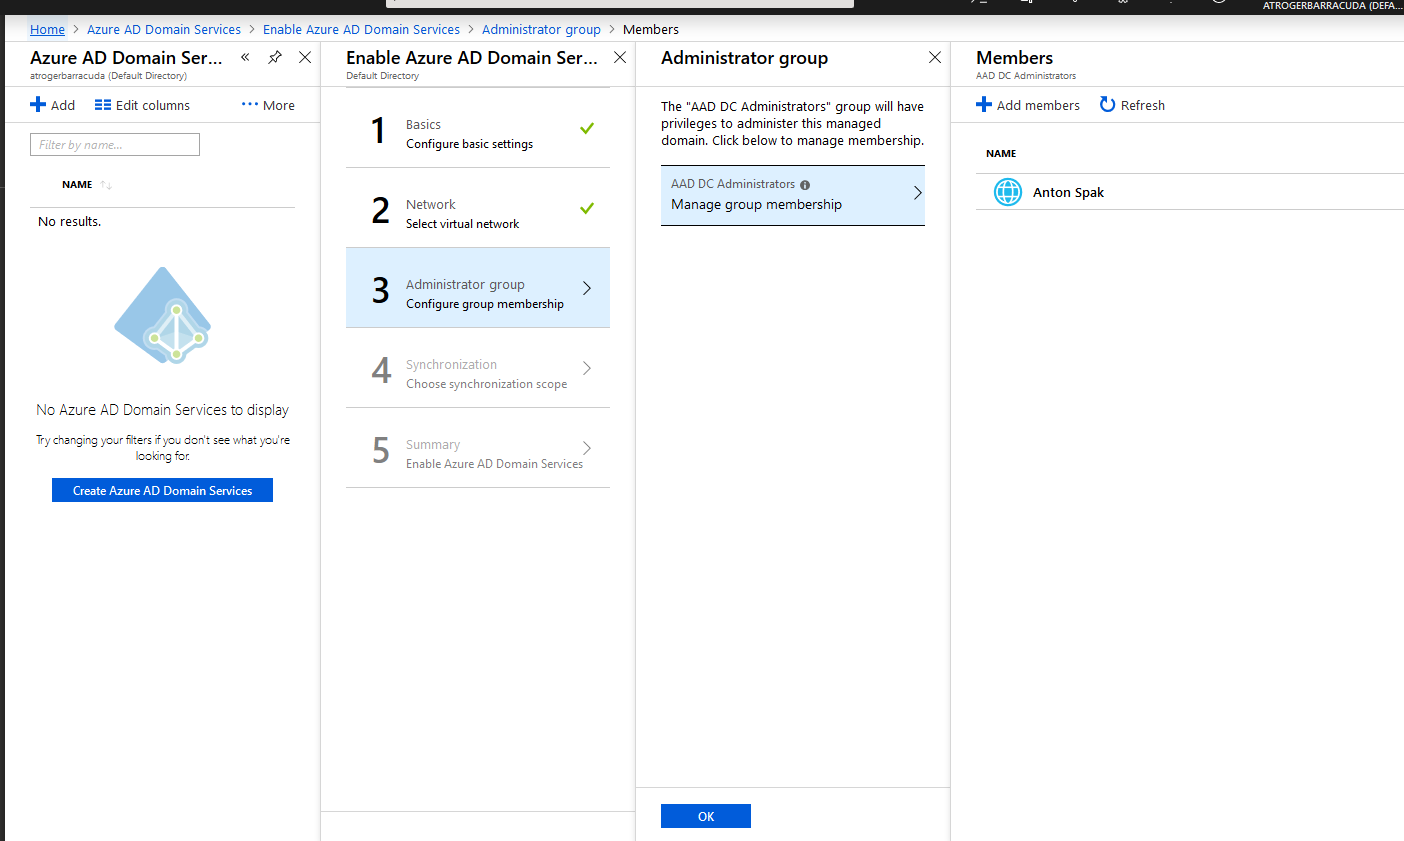Expand Administrator group step chevron

[587, 288]
